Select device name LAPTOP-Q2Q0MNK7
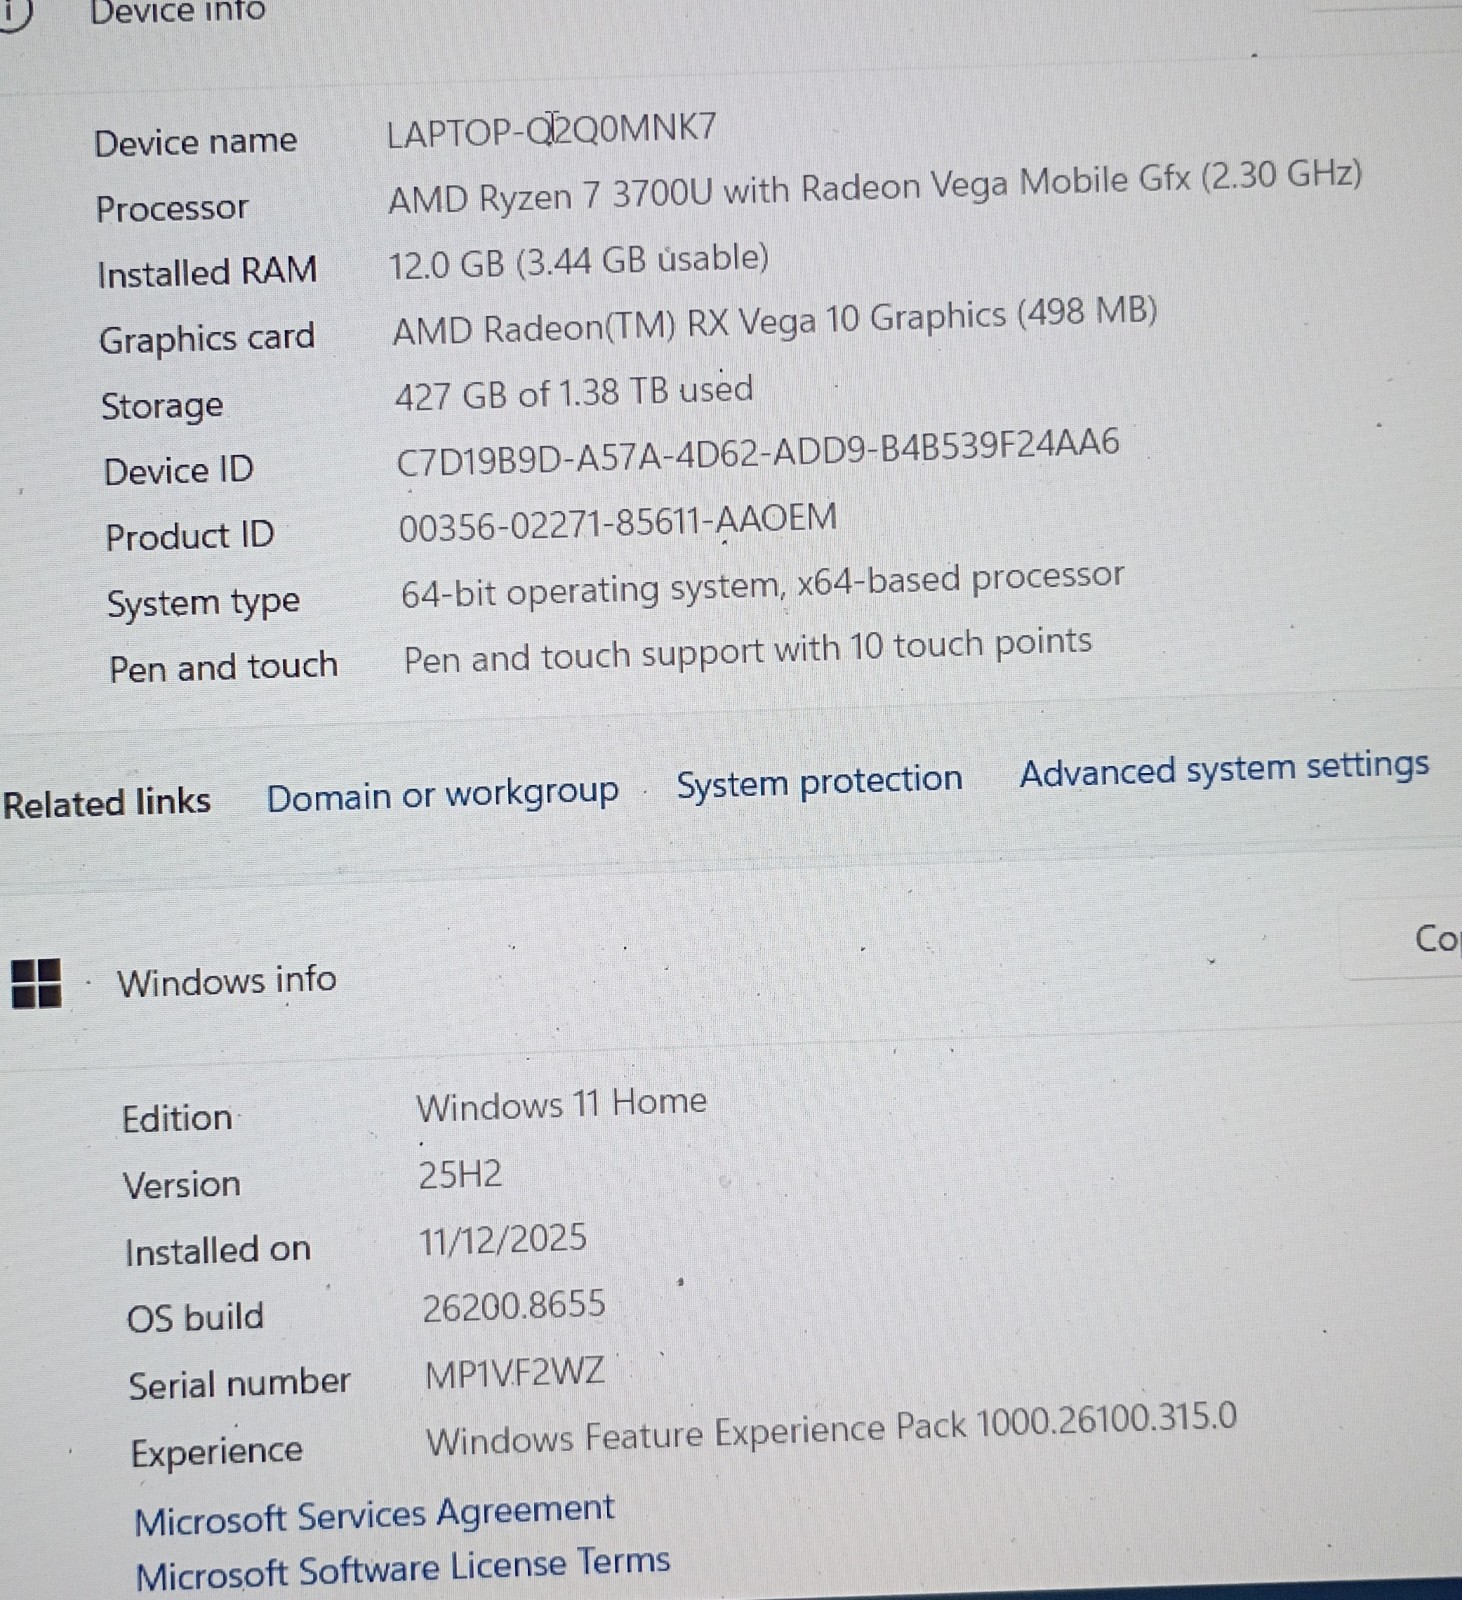 pyautogui.click(x=551, y=130)
